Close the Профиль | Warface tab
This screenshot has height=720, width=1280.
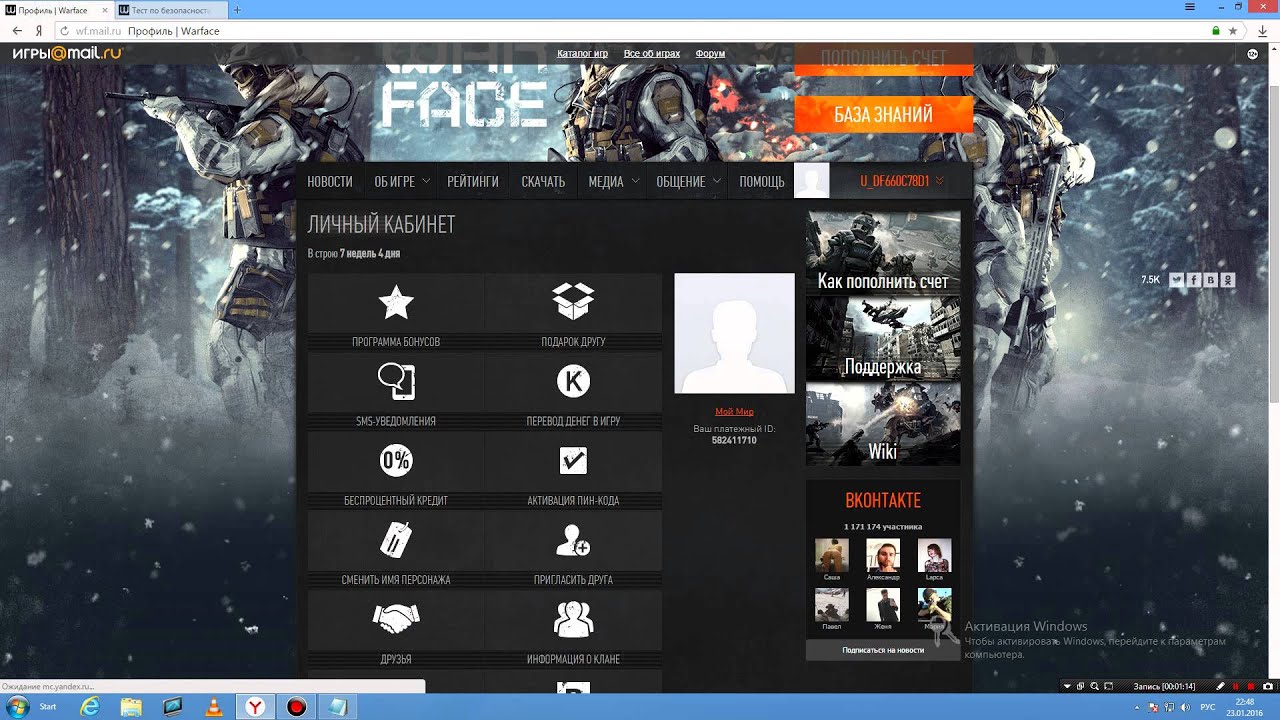click(x=105, y=10)
